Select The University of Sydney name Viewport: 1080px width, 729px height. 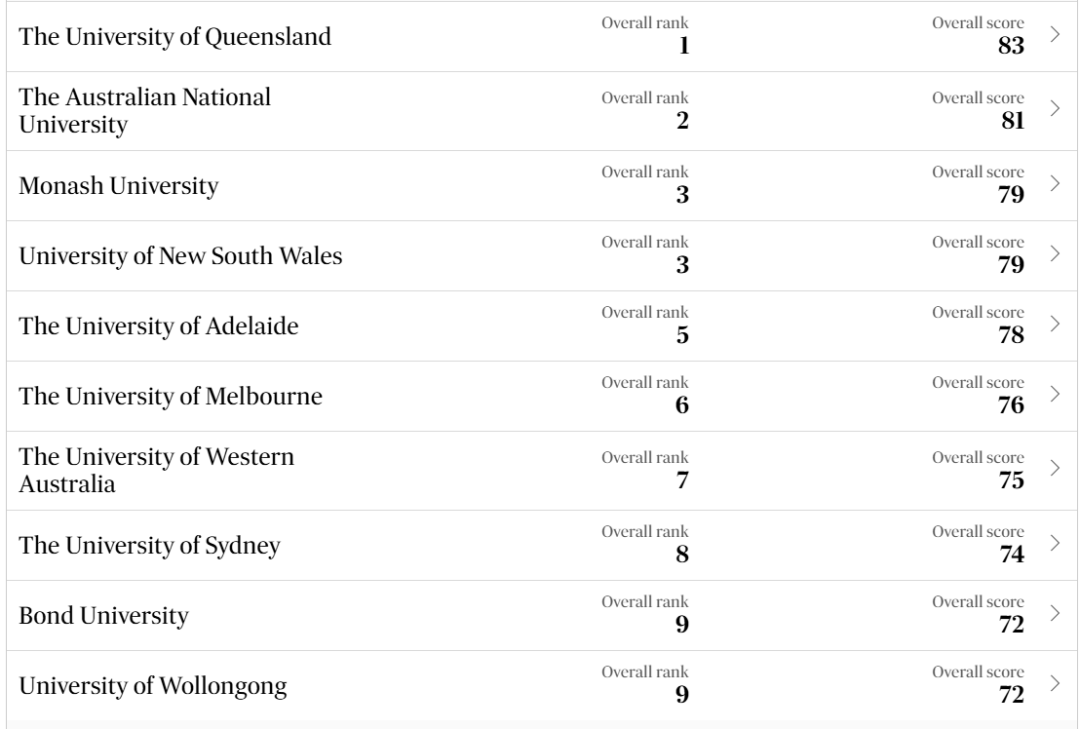click(x=150, y=546)
